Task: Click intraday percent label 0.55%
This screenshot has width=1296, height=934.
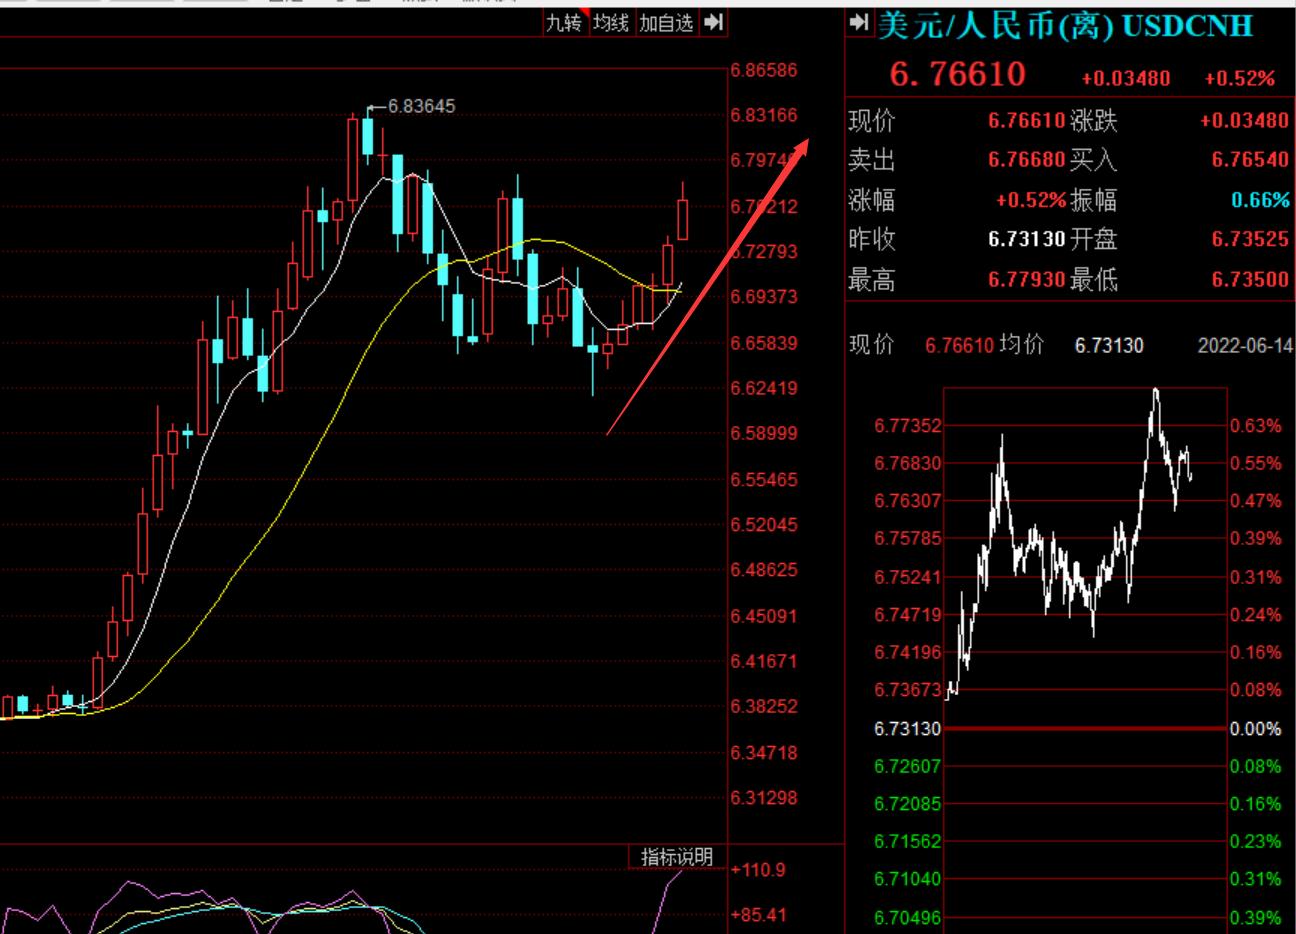Action: (x=1256, y=464)
